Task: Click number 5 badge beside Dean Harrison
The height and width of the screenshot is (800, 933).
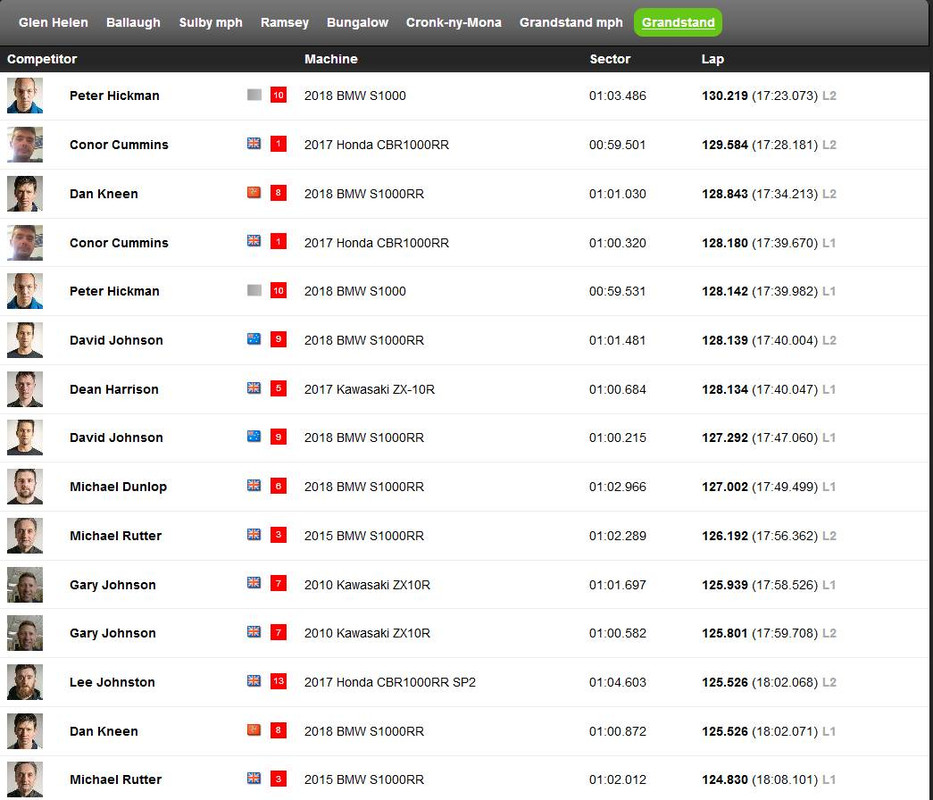Action: pyautogui.click(x=278, y=388)
